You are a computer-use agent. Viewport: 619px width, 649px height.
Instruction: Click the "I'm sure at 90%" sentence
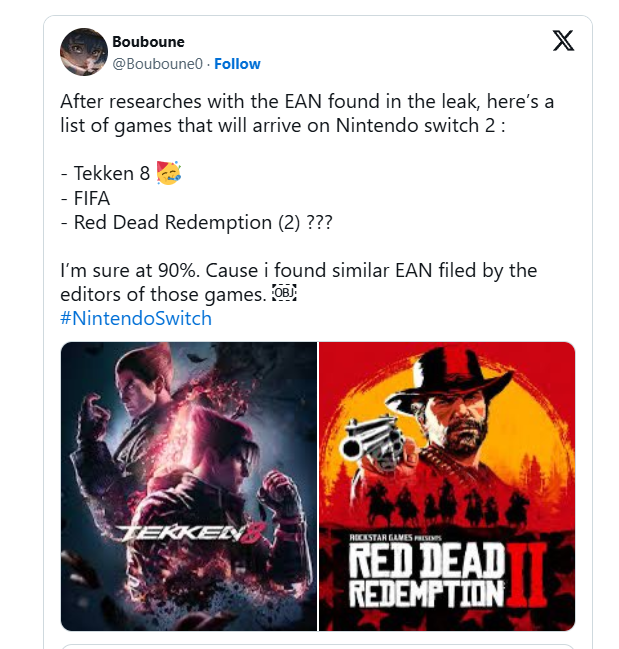(x=298, y=282)
